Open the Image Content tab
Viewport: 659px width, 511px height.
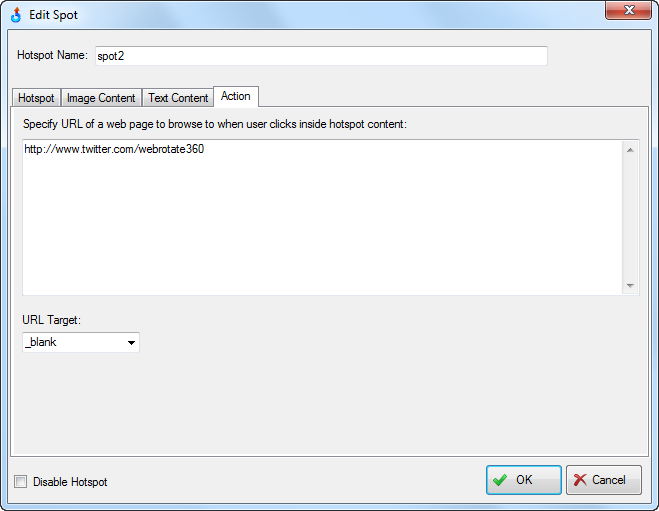tap(101, 98)
